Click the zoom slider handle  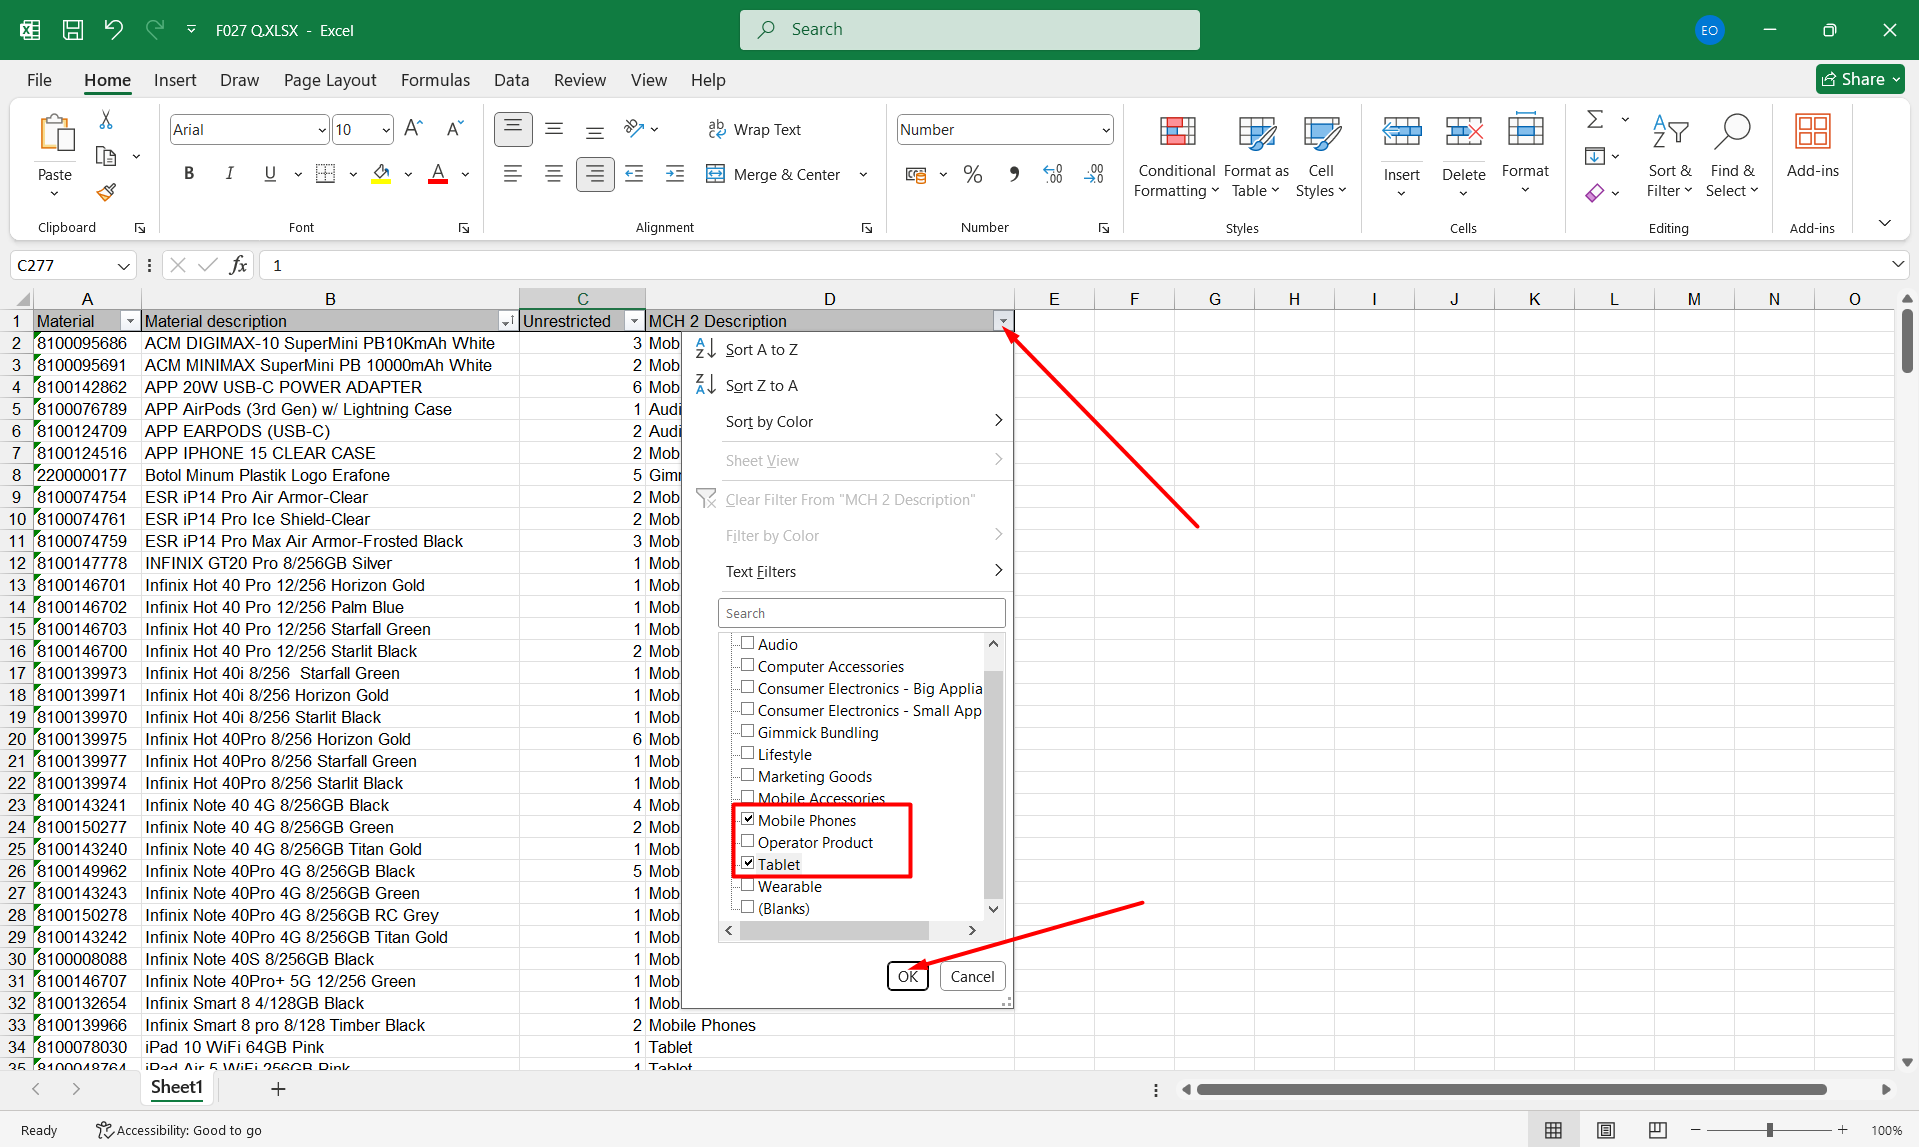pyautogui.click(x=1769, y=1130)
